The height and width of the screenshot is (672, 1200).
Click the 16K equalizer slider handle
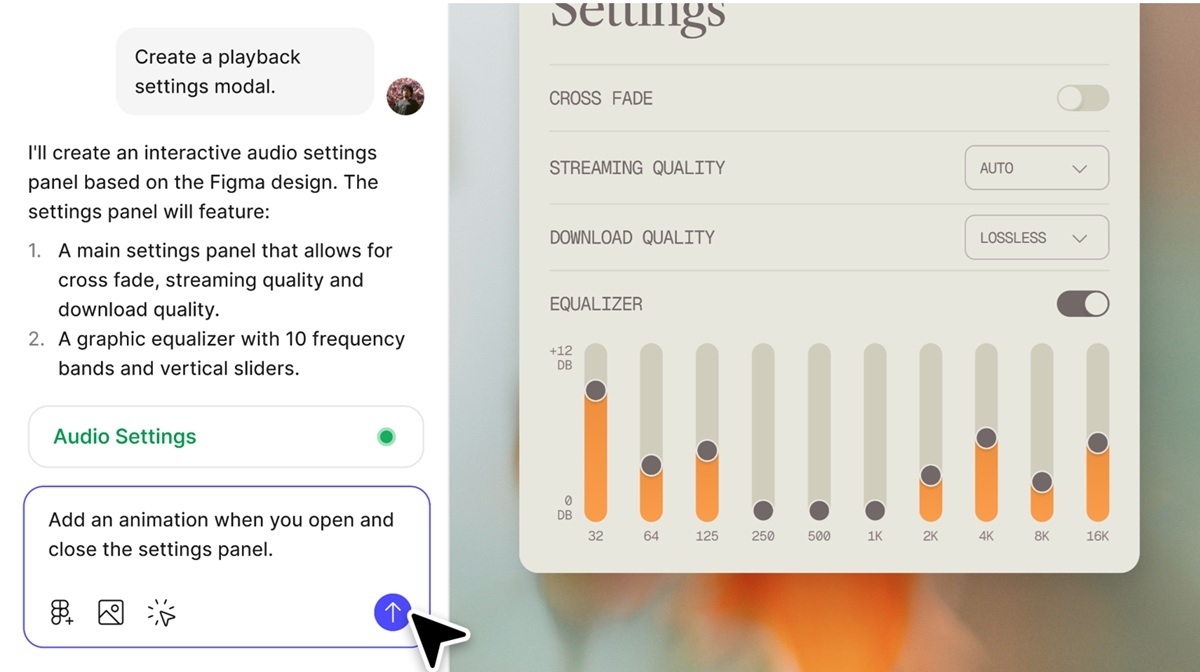point(1097,442)
